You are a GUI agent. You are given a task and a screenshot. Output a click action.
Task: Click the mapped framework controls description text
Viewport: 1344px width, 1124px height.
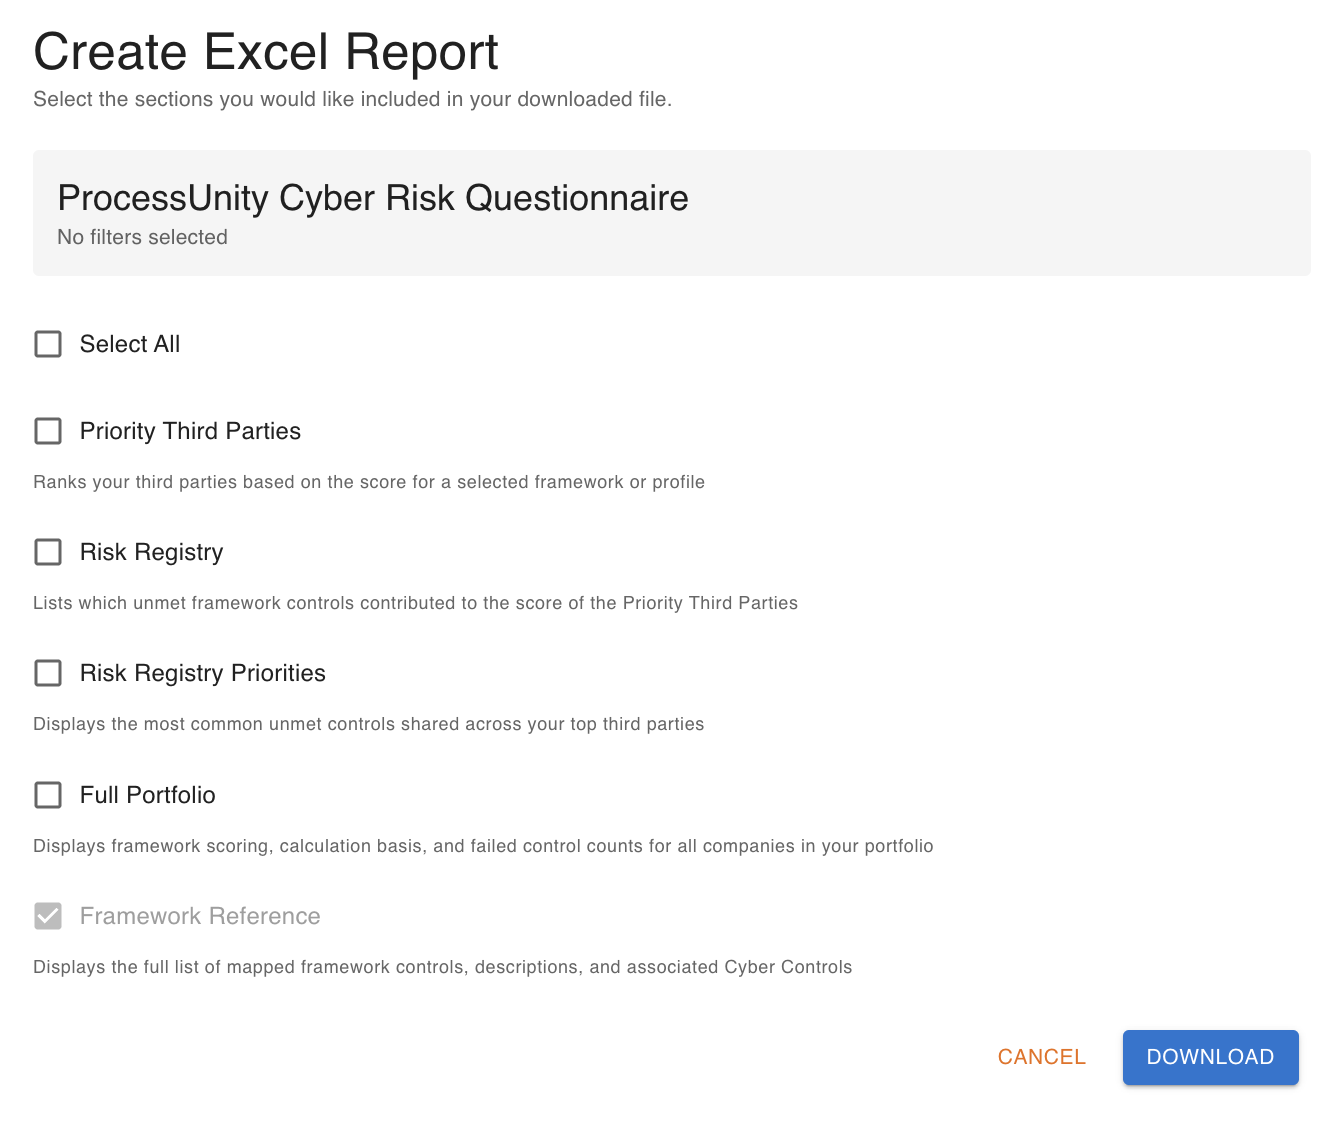coord(442,967)
